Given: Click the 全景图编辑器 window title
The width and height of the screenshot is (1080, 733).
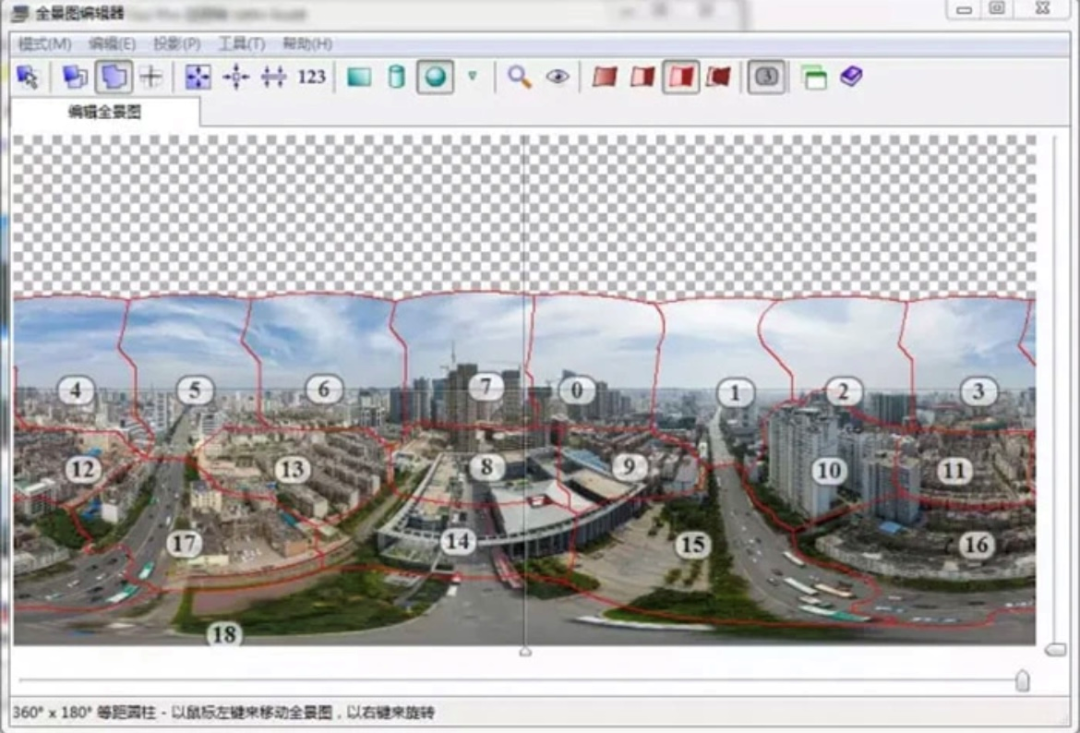Looking at the screenshot, I should click(x=80, y=13).
